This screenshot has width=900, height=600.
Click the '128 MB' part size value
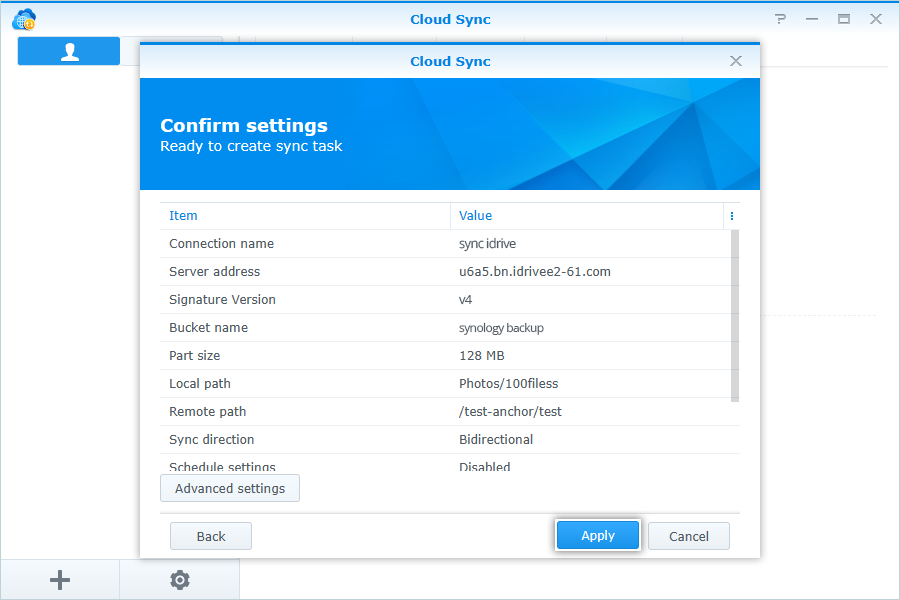(482, 356)
